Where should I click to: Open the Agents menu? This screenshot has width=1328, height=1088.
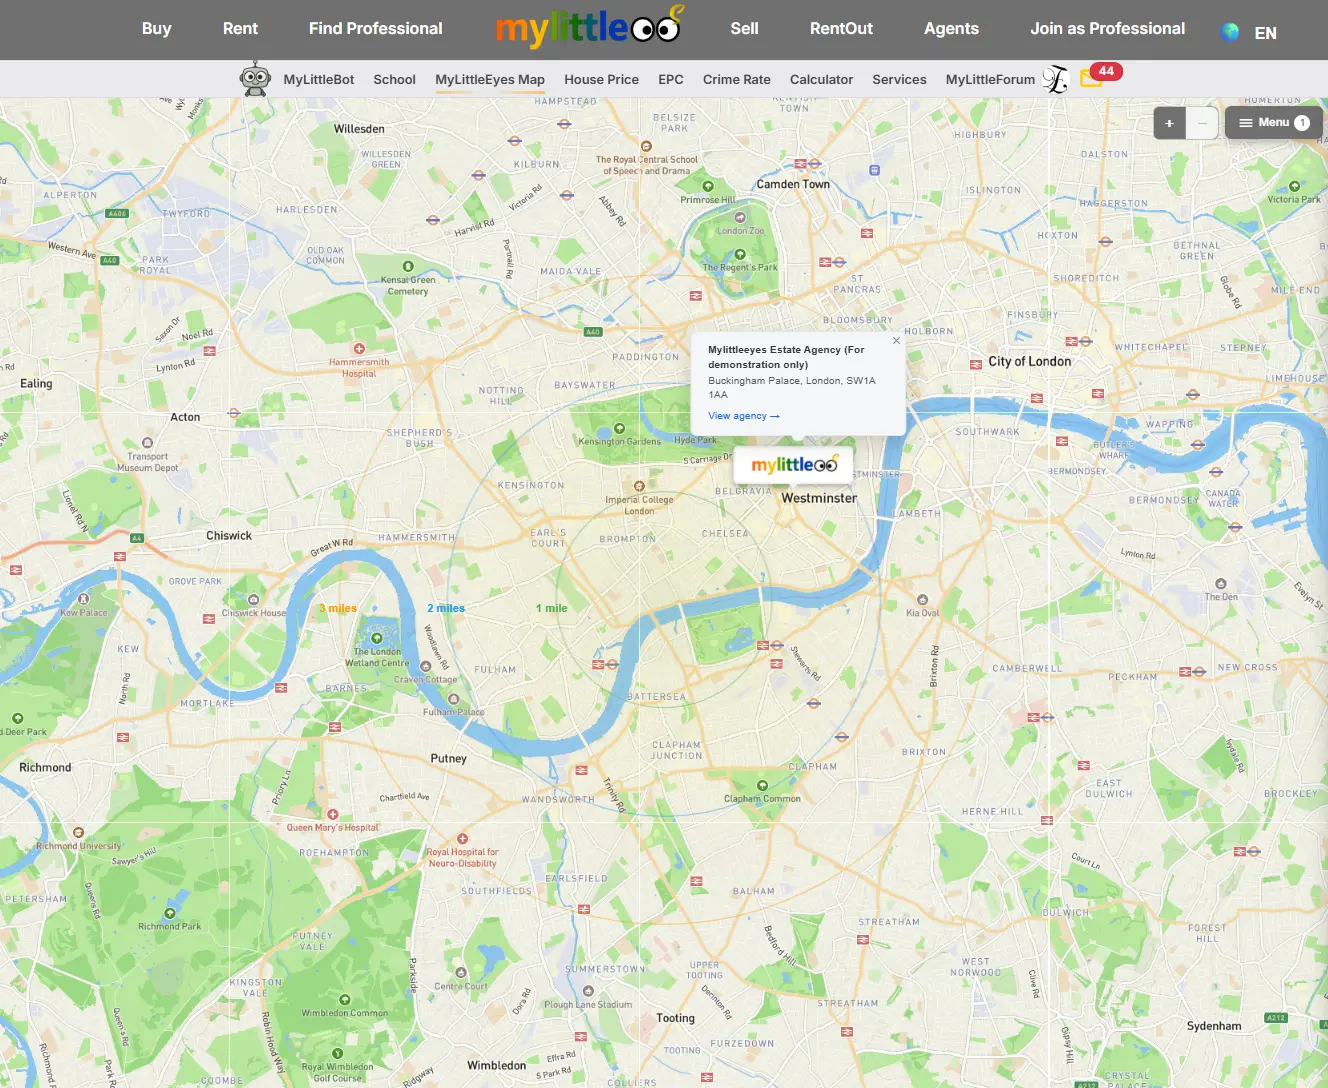[951, 29]
